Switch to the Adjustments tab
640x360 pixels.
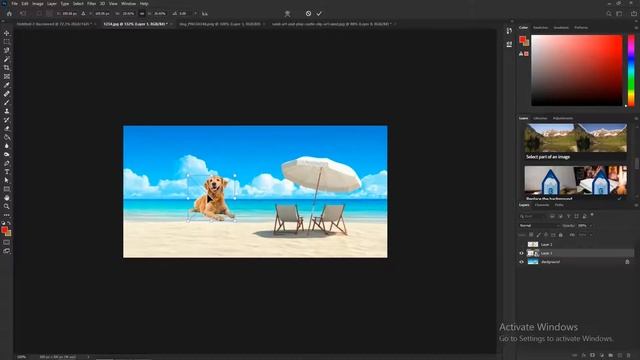coord(563,118)
